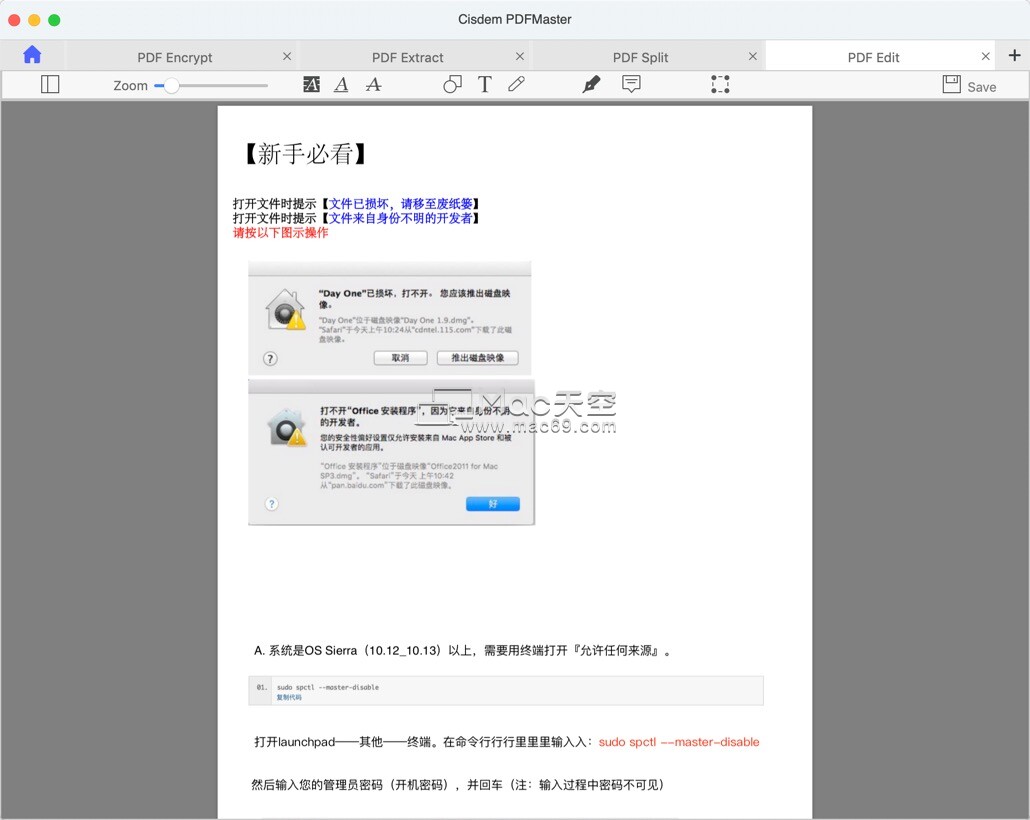Select the pencil freehand tool
1030x820 pixels.
(516, 84)
